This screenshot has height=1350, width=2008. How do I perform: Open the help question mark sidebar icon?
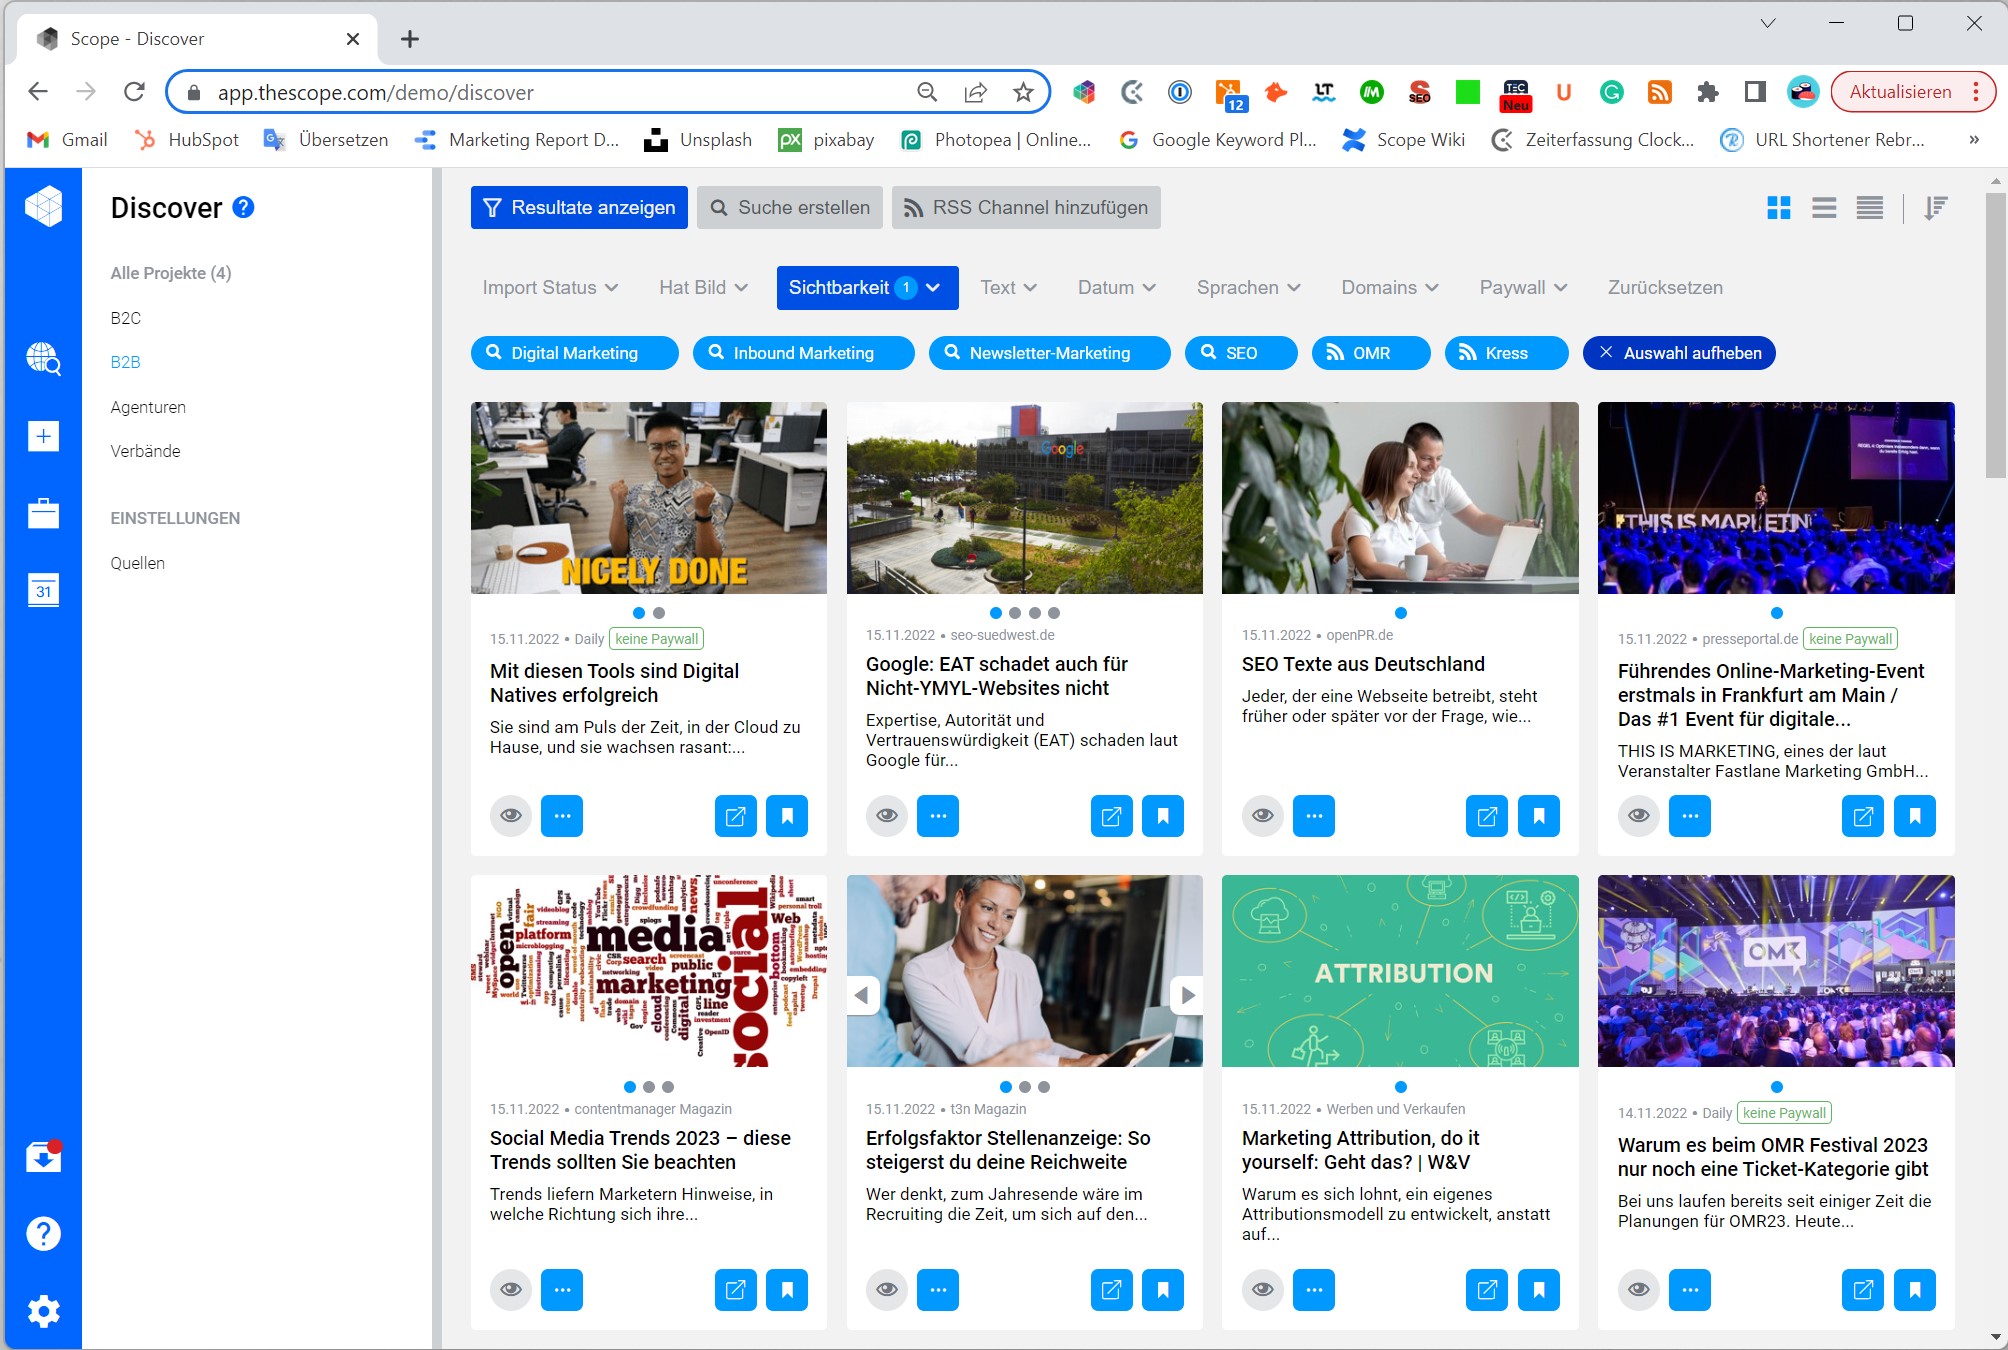pyautogui.click(x=43, y=1233)
